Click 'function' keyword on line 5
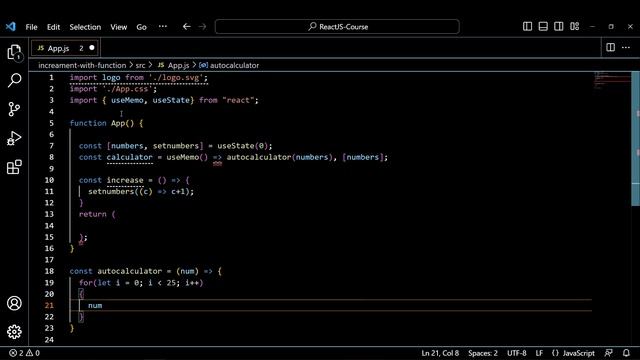This screenshot has width=640, height=360. point(88,123)
